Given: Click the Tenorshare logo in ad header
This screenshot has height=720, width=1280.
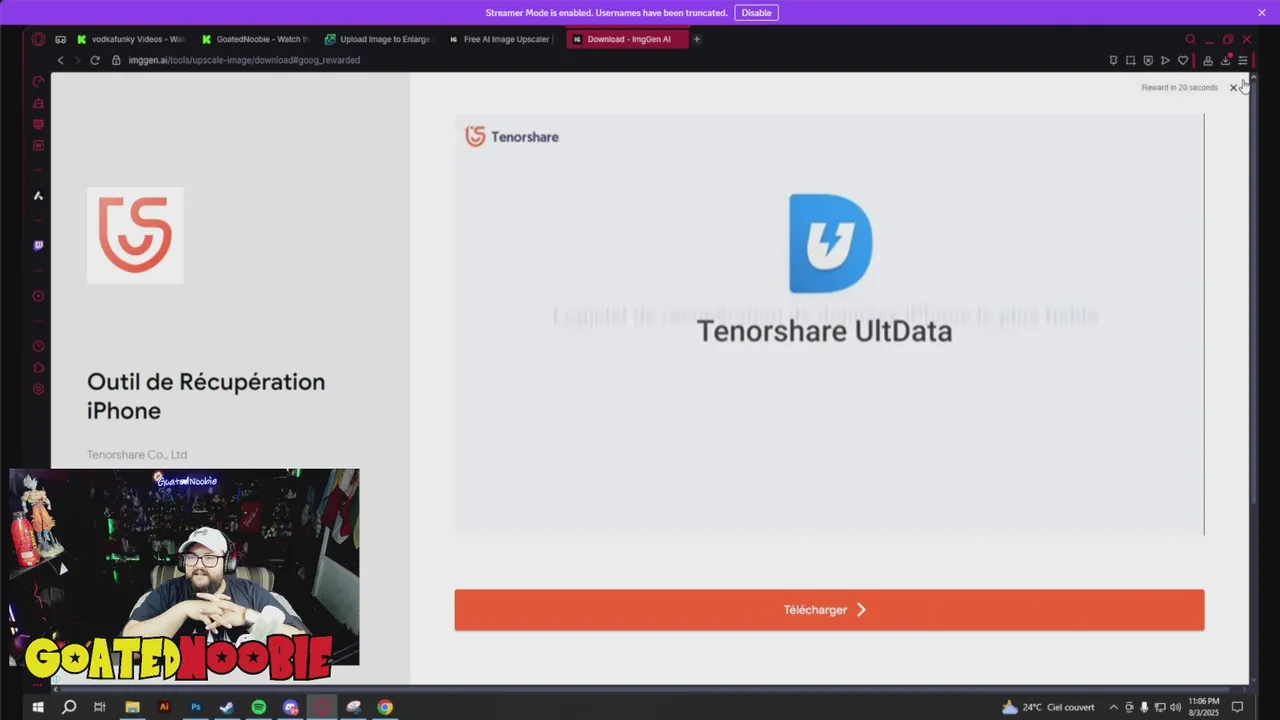Looking at the screenshot, I should pos(512,136).
